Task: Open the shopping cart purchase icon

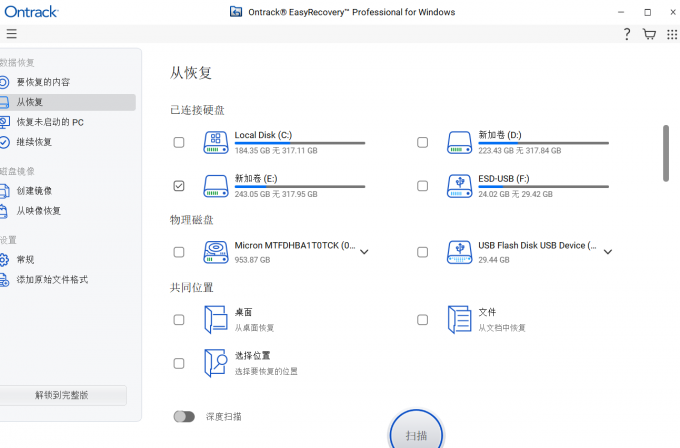Action: pyautogui.click(x=649, y=34)
